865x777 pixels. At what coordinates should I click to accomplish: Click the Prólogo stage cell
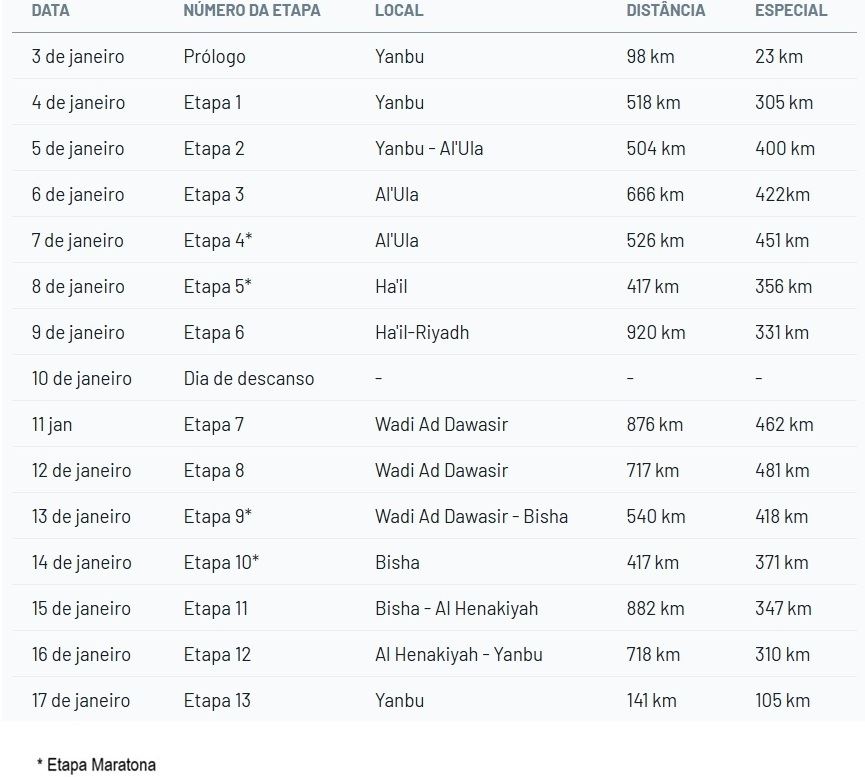(x=214, y=57)
